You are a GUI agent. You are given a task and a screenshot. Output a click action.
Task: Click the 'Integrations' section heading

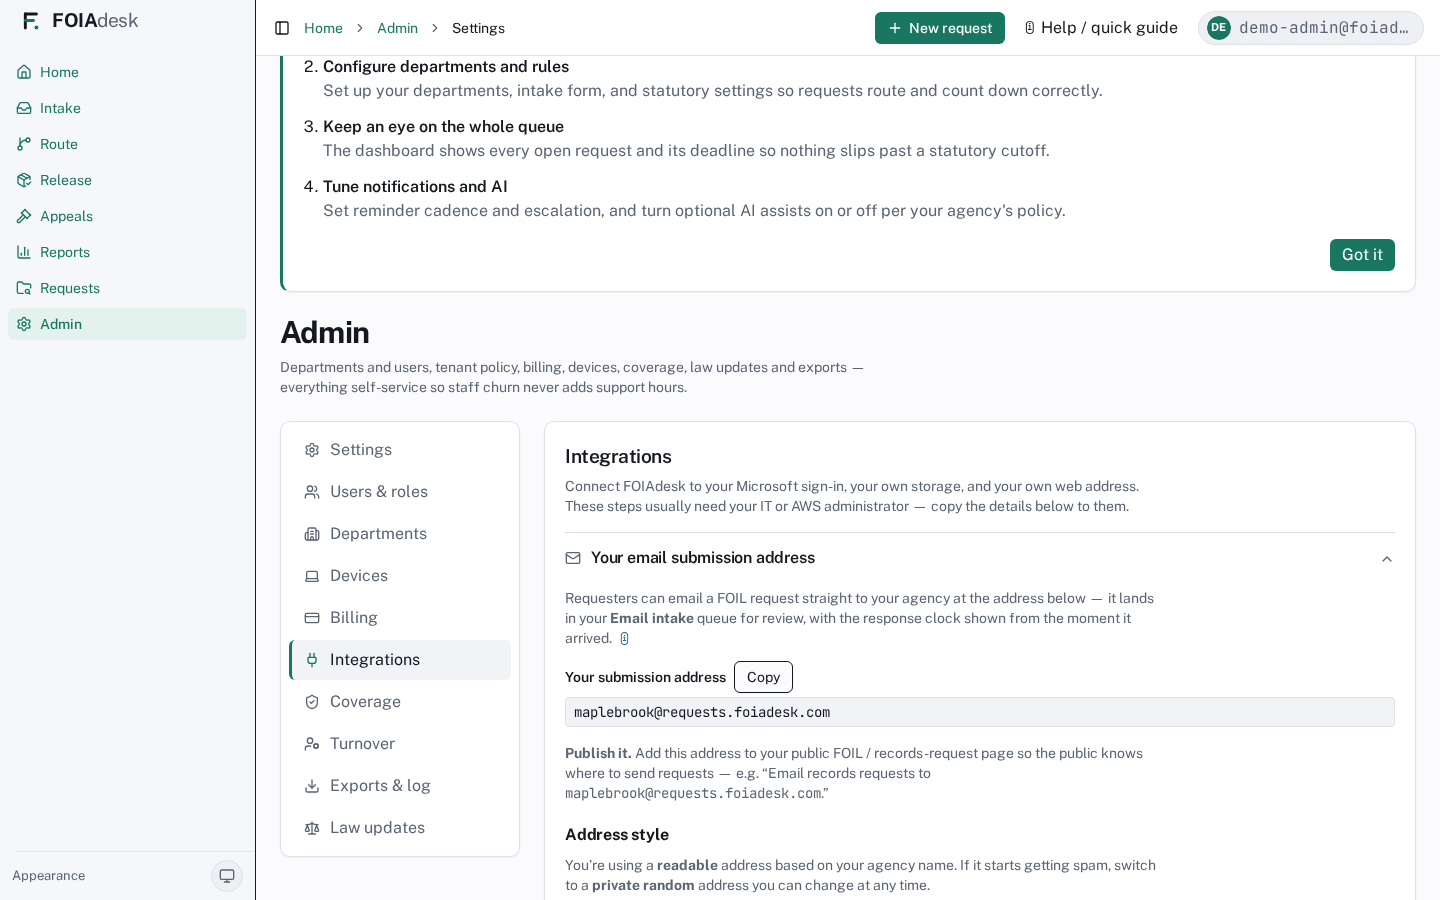tap(618, 457)
